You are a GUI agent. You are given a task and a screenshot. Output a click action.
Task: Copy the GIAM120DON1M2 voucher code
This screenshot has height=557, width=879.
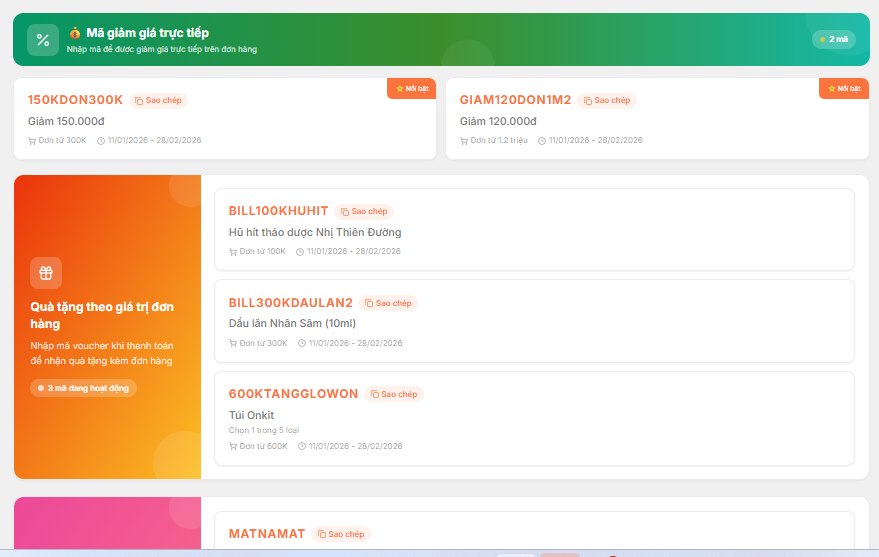coord(607,100)
